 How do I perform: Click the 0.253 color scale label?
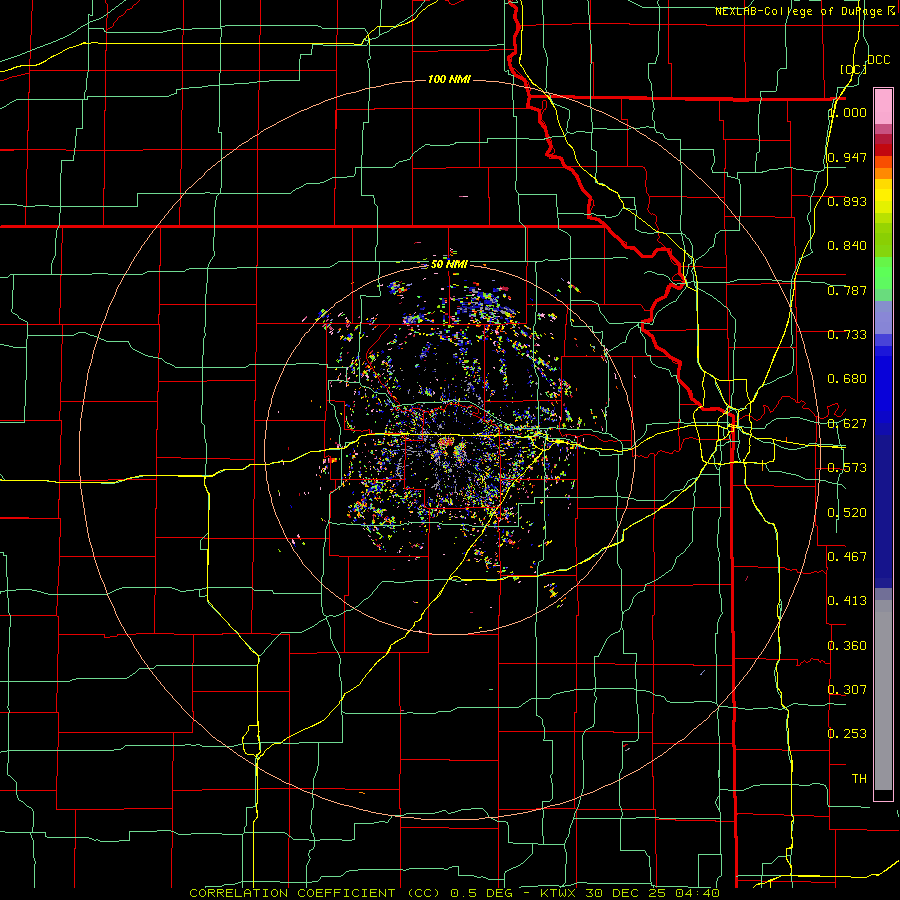(847, 734)
